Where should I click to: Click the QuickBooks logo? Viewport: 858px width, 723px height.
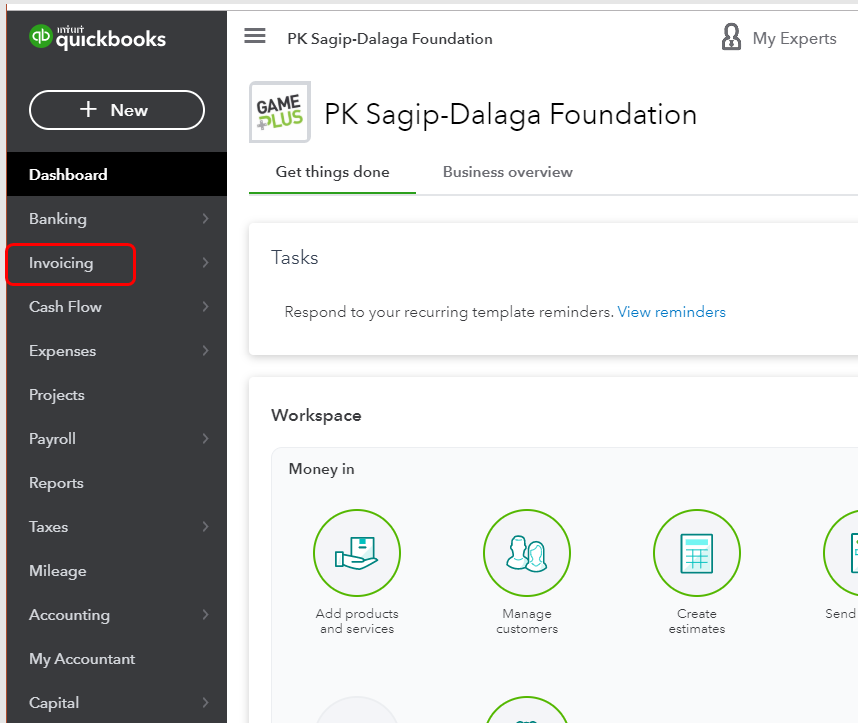pyautogui.click(x=98, y=39)
